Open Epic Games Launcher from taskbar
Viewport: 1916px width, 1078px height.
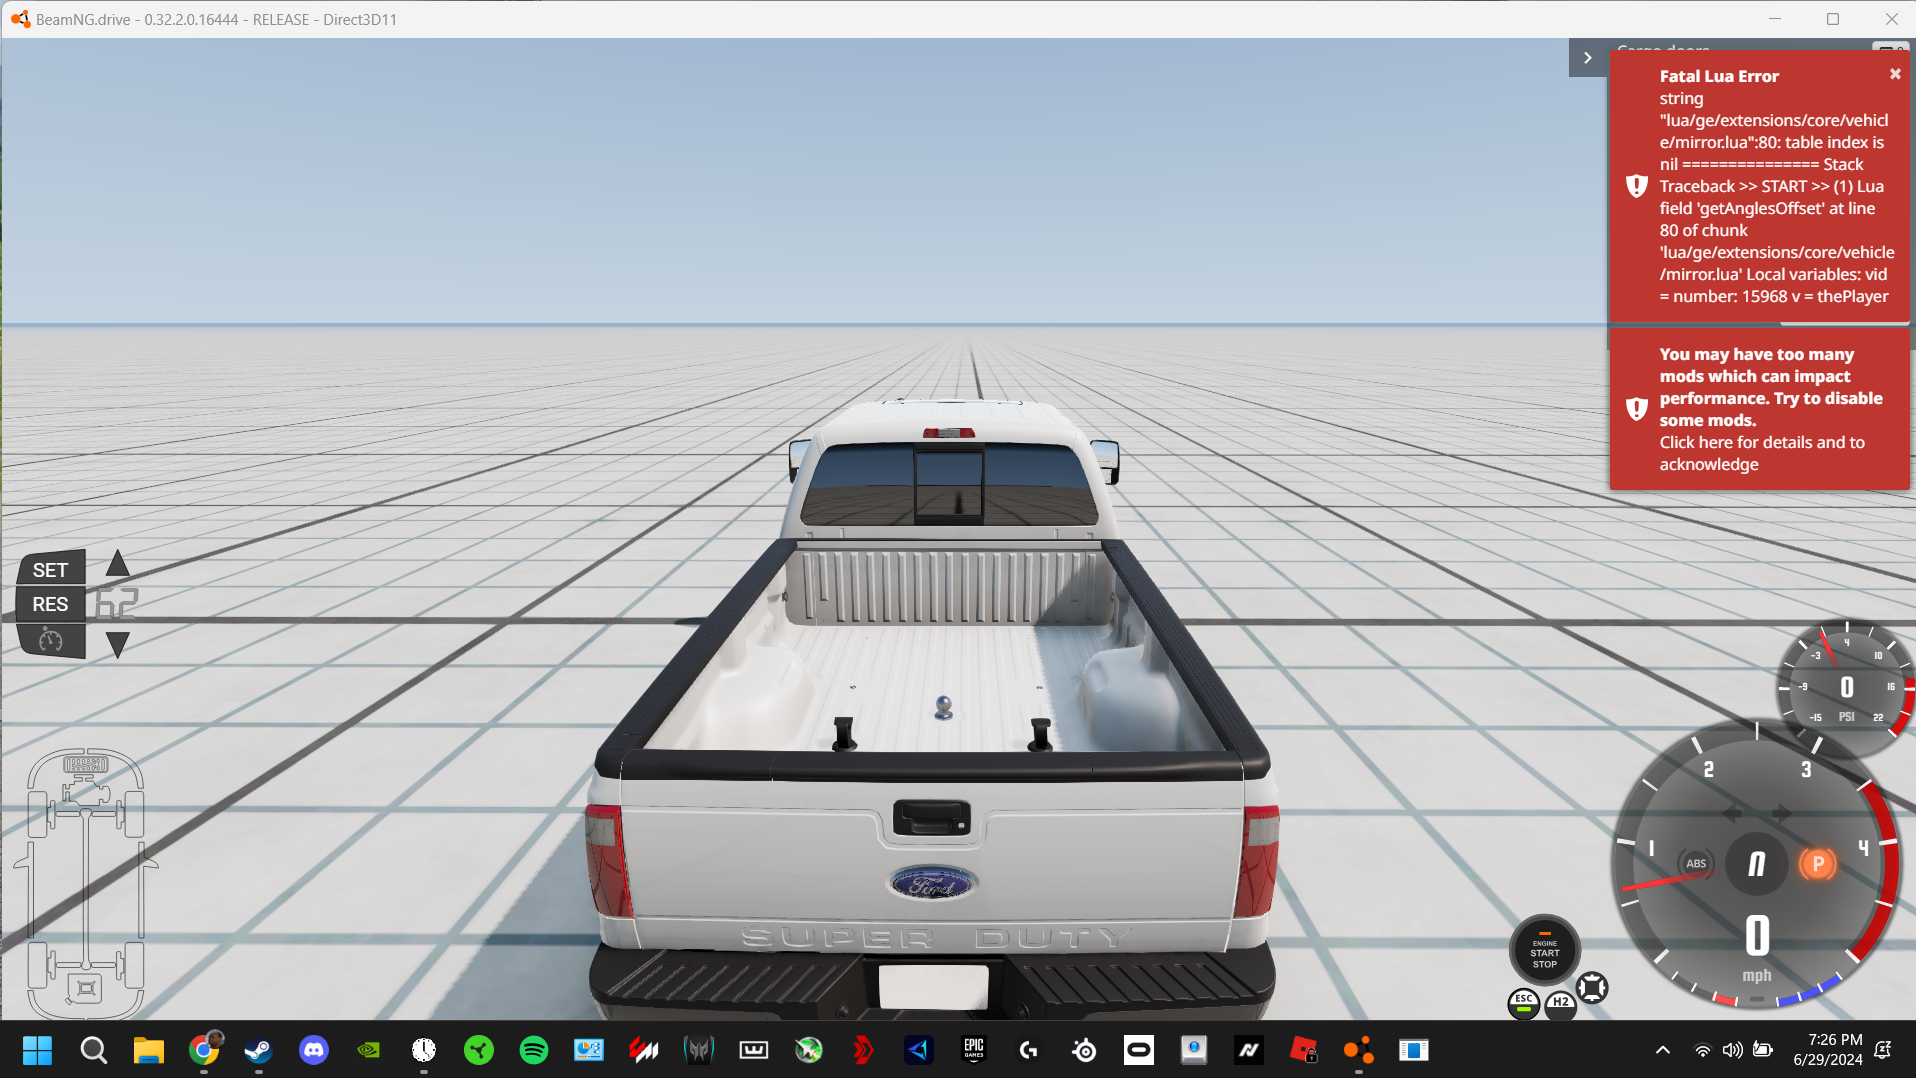click(x=974, y=1050)
